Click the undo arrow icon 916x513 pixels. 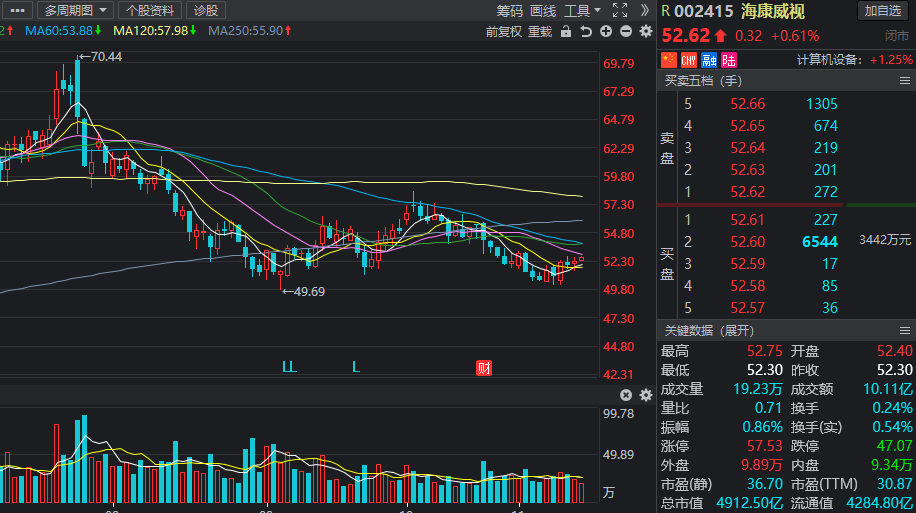[x=586, y=32]
